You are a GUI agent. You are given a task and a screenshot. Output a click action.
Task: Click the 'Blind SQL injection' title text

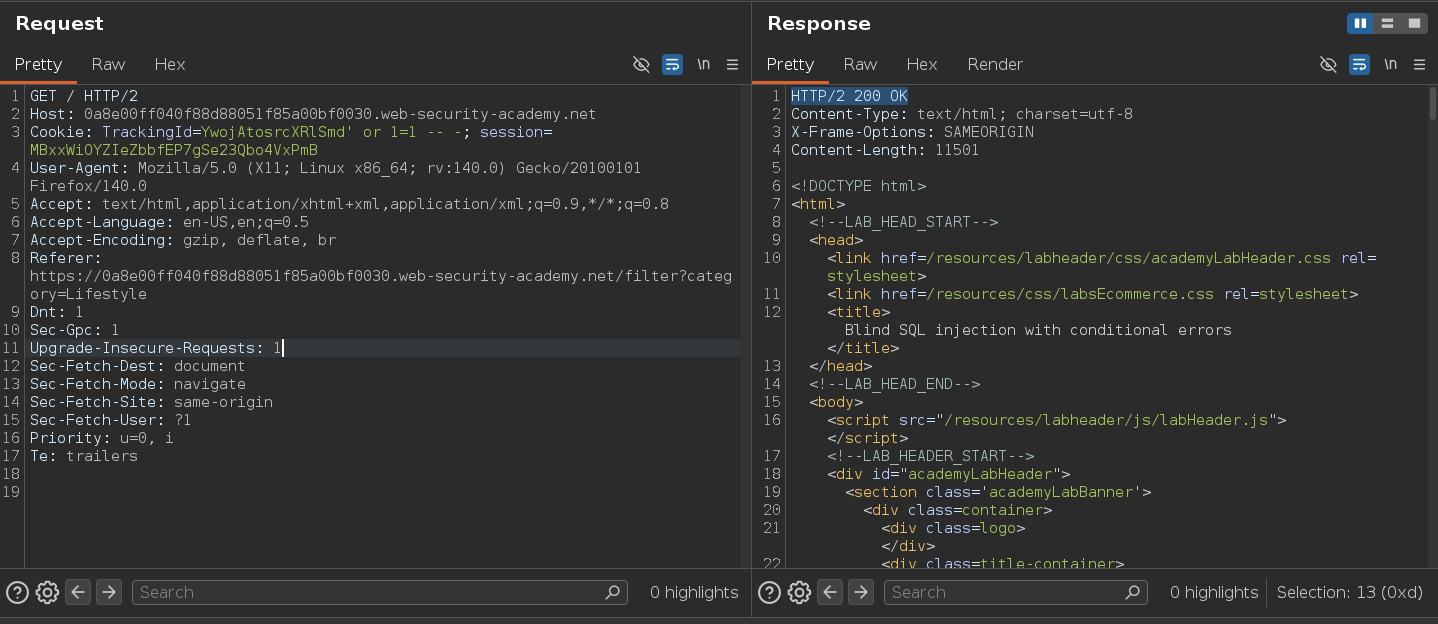pos(1038,330)
